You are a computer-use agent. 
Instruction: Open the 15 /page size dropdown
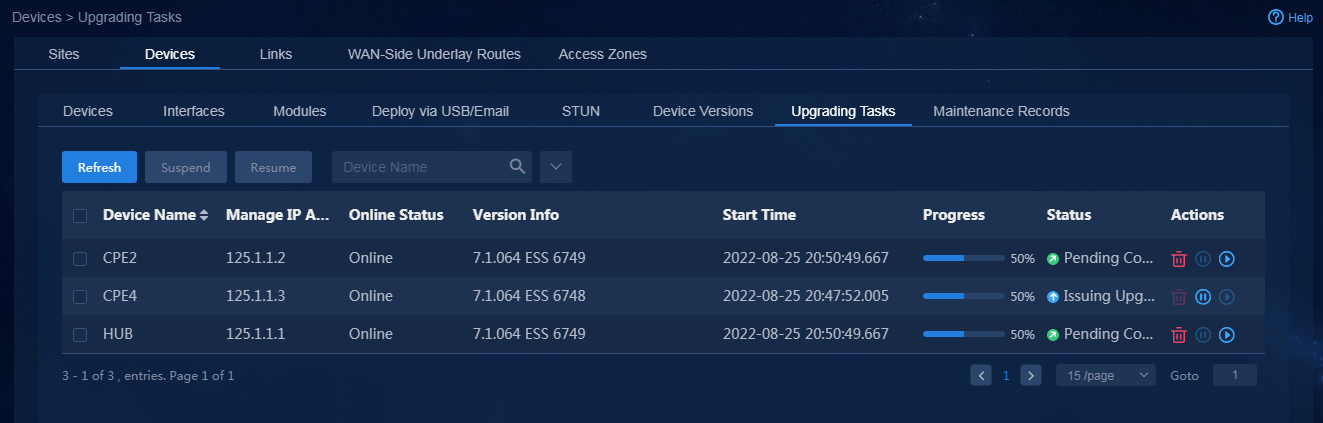[1106, 375]
